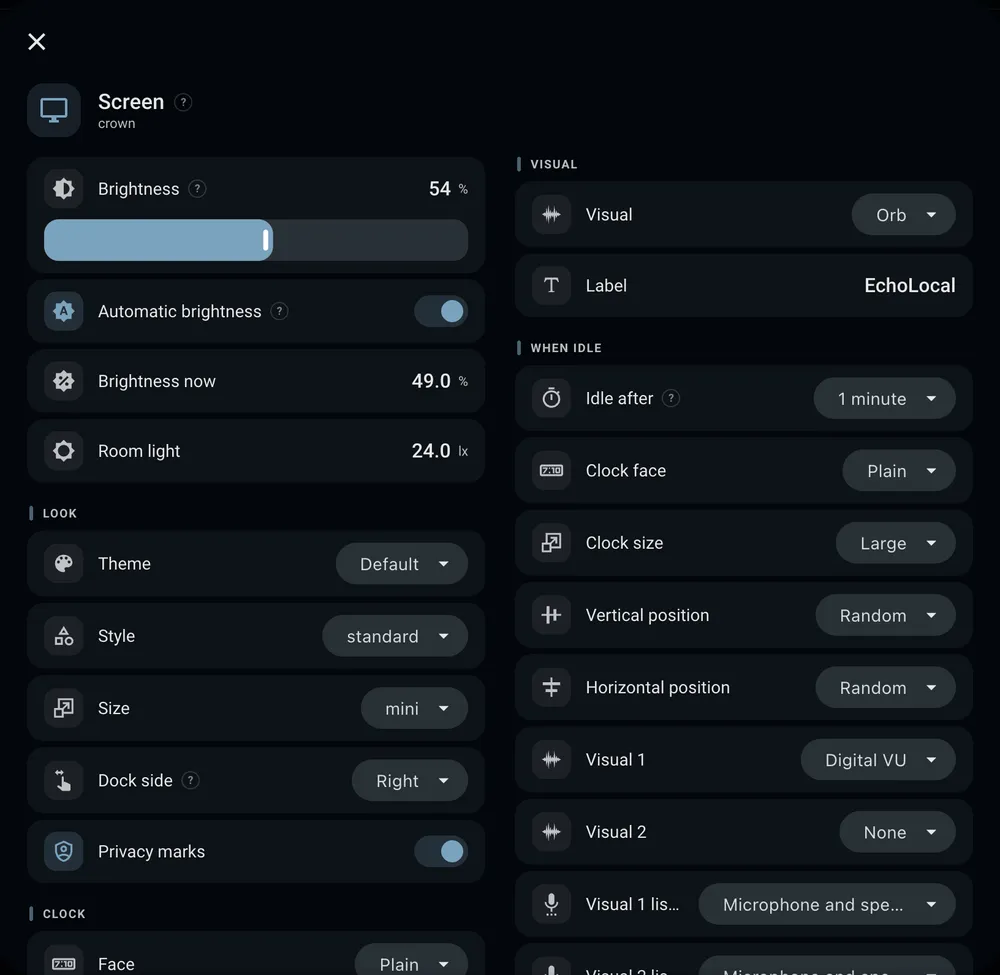Open the Clock face Plain dropdown

899,471
